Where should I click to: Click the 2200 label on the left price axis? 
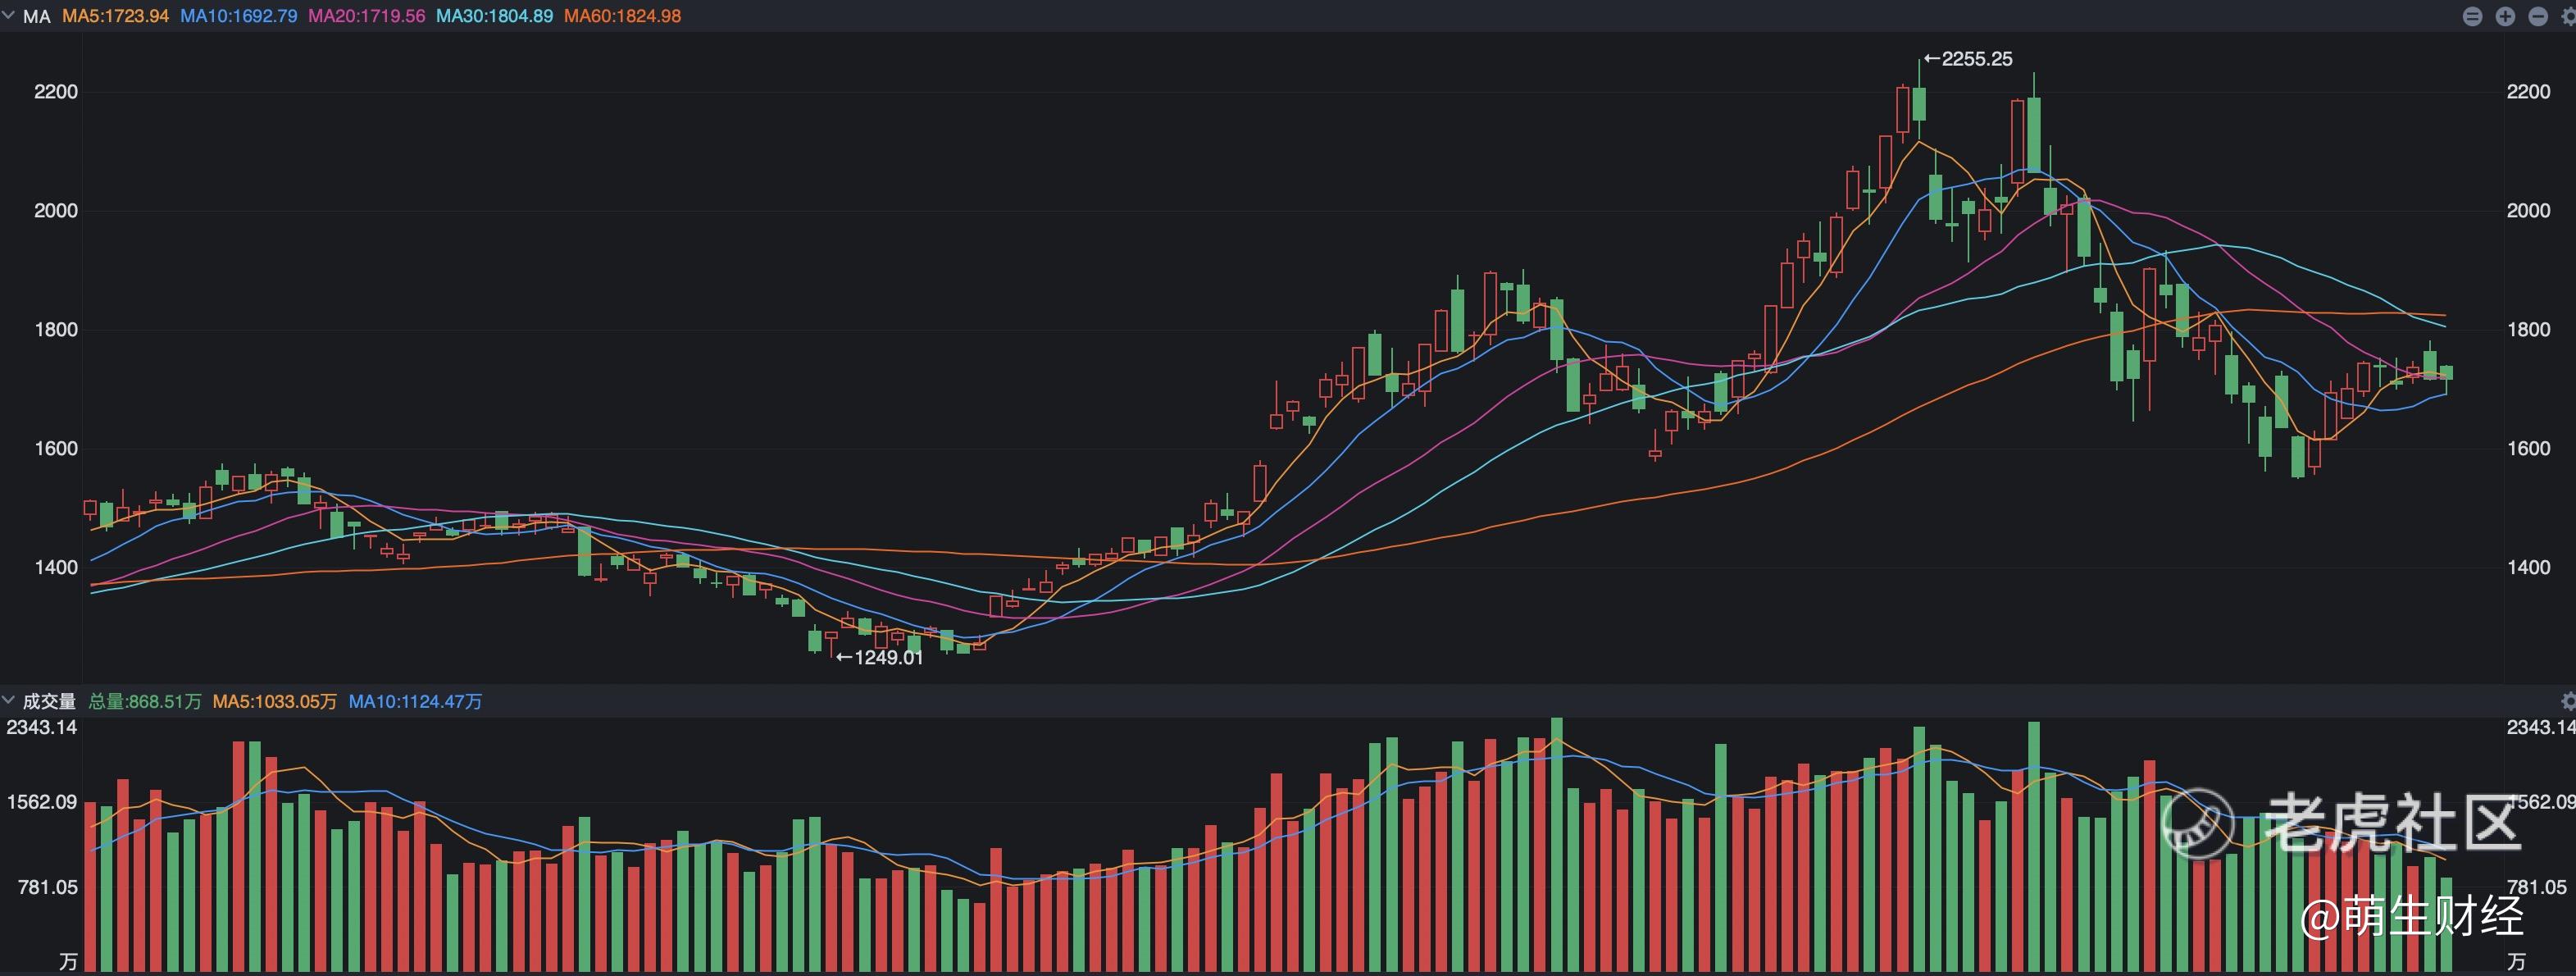[56, 92]
